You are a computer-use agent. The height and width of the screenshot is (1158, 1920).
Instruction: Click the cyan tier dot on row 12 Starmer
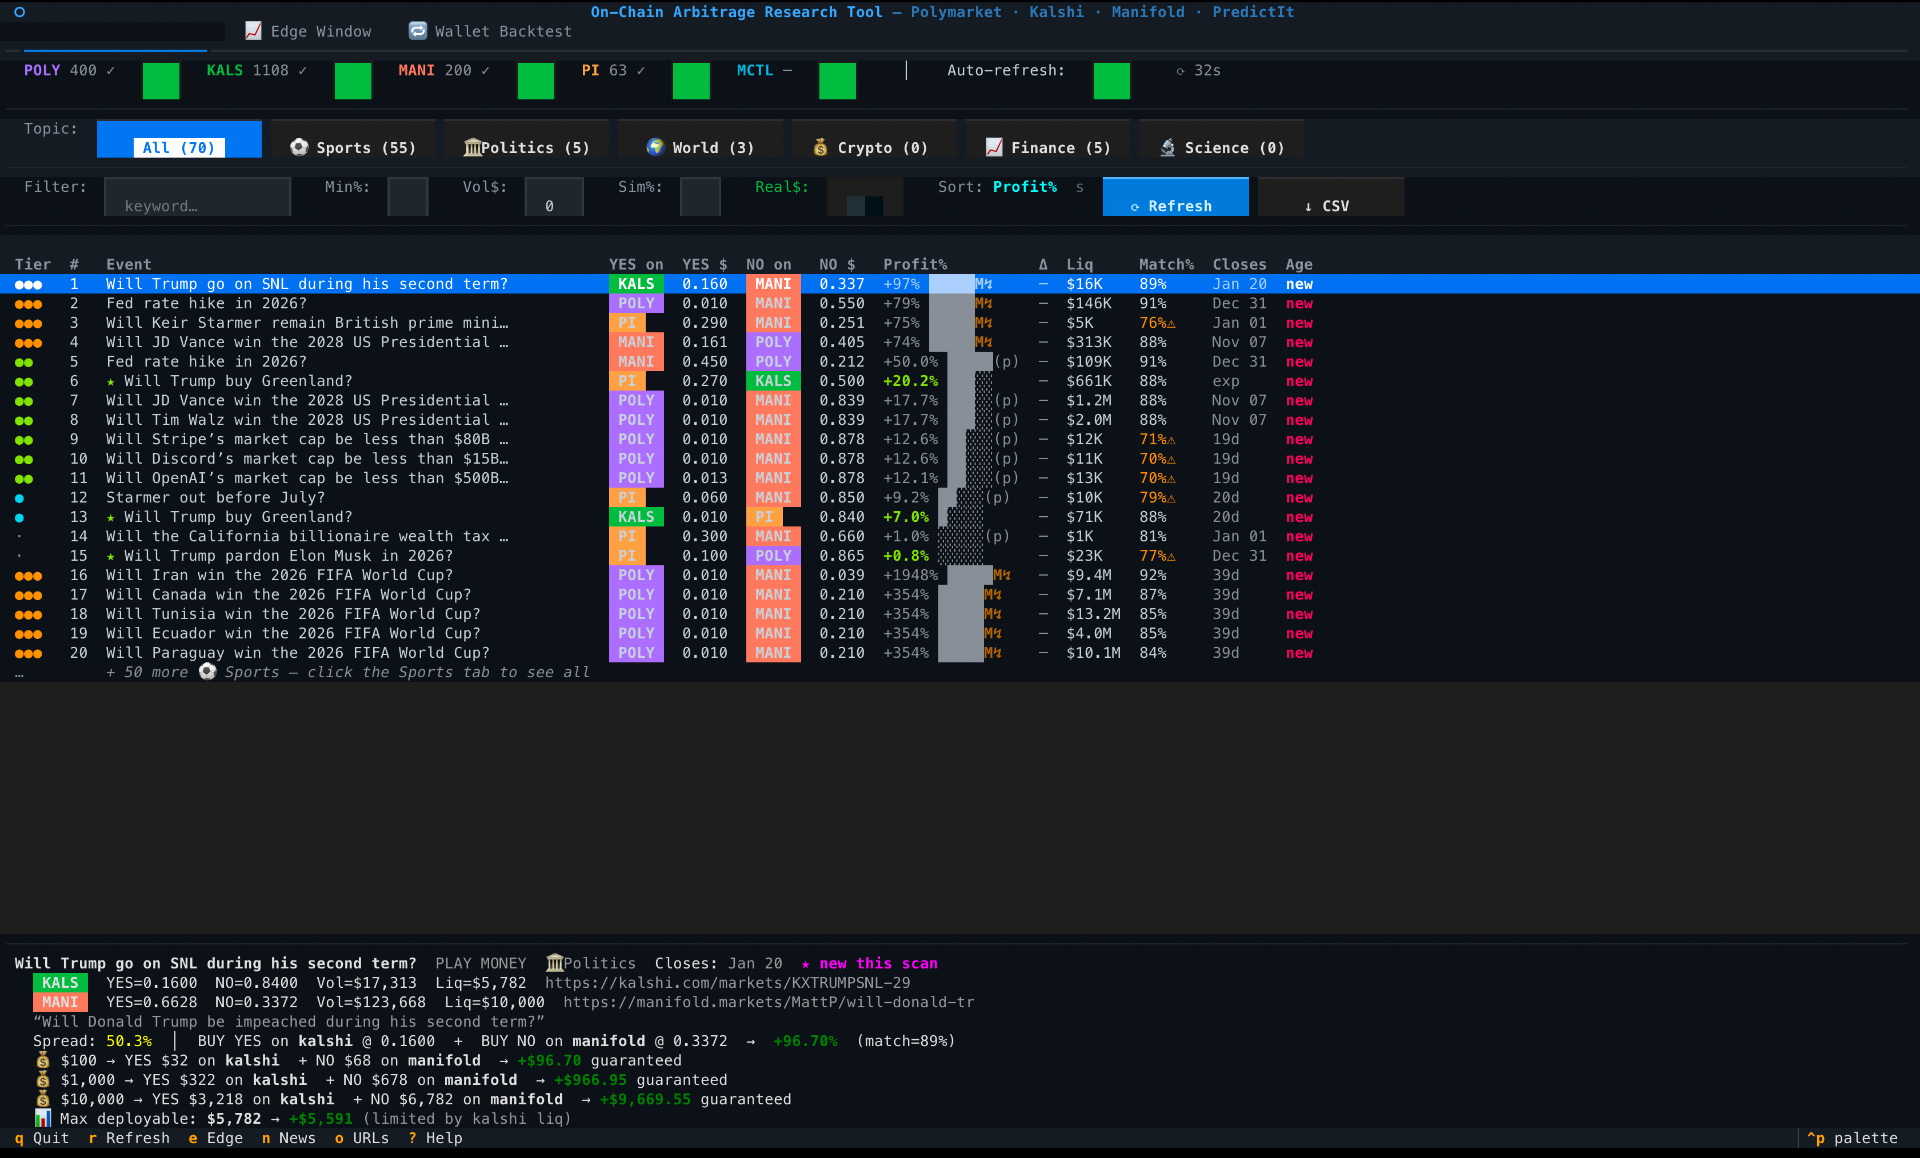pyautogui.click(x=19, y=498)
